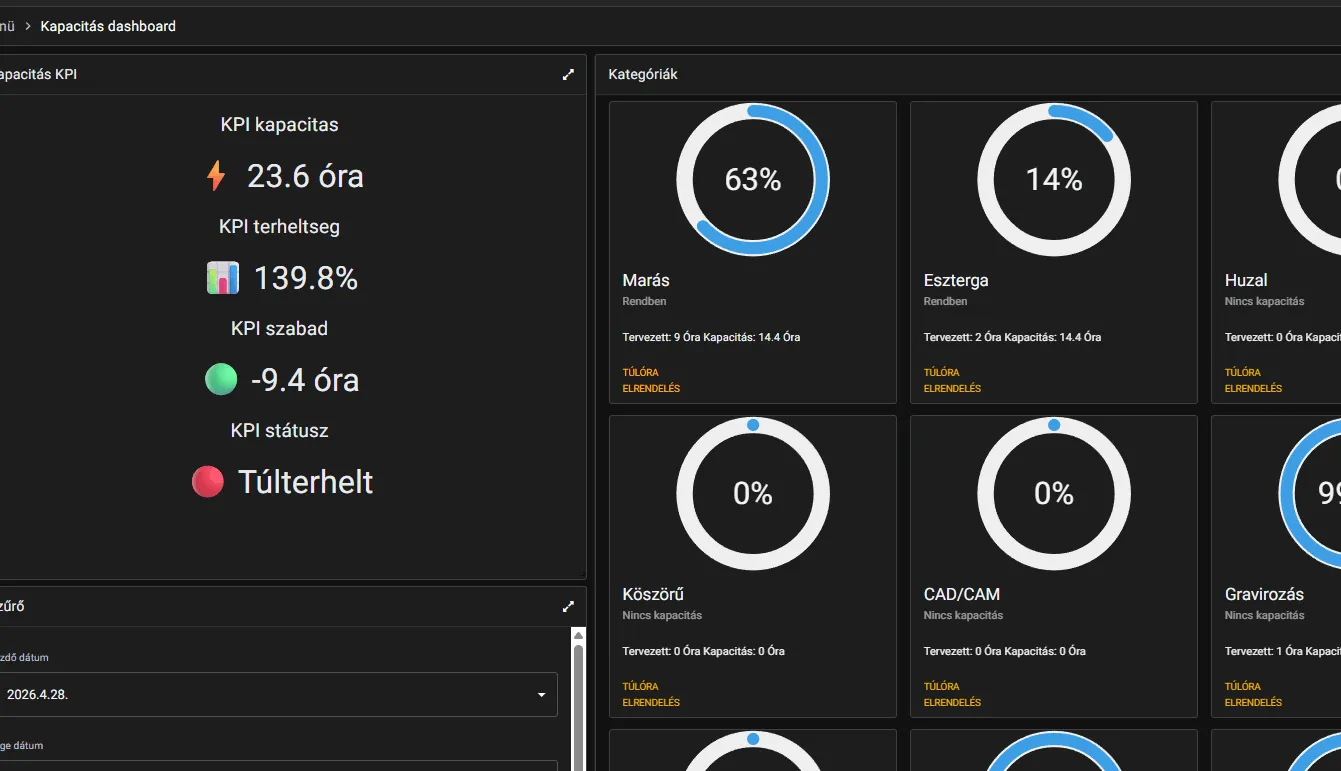Click the 23.6 óra capacity value
This screenshot has height=771, width=1341.
point(305,176)
